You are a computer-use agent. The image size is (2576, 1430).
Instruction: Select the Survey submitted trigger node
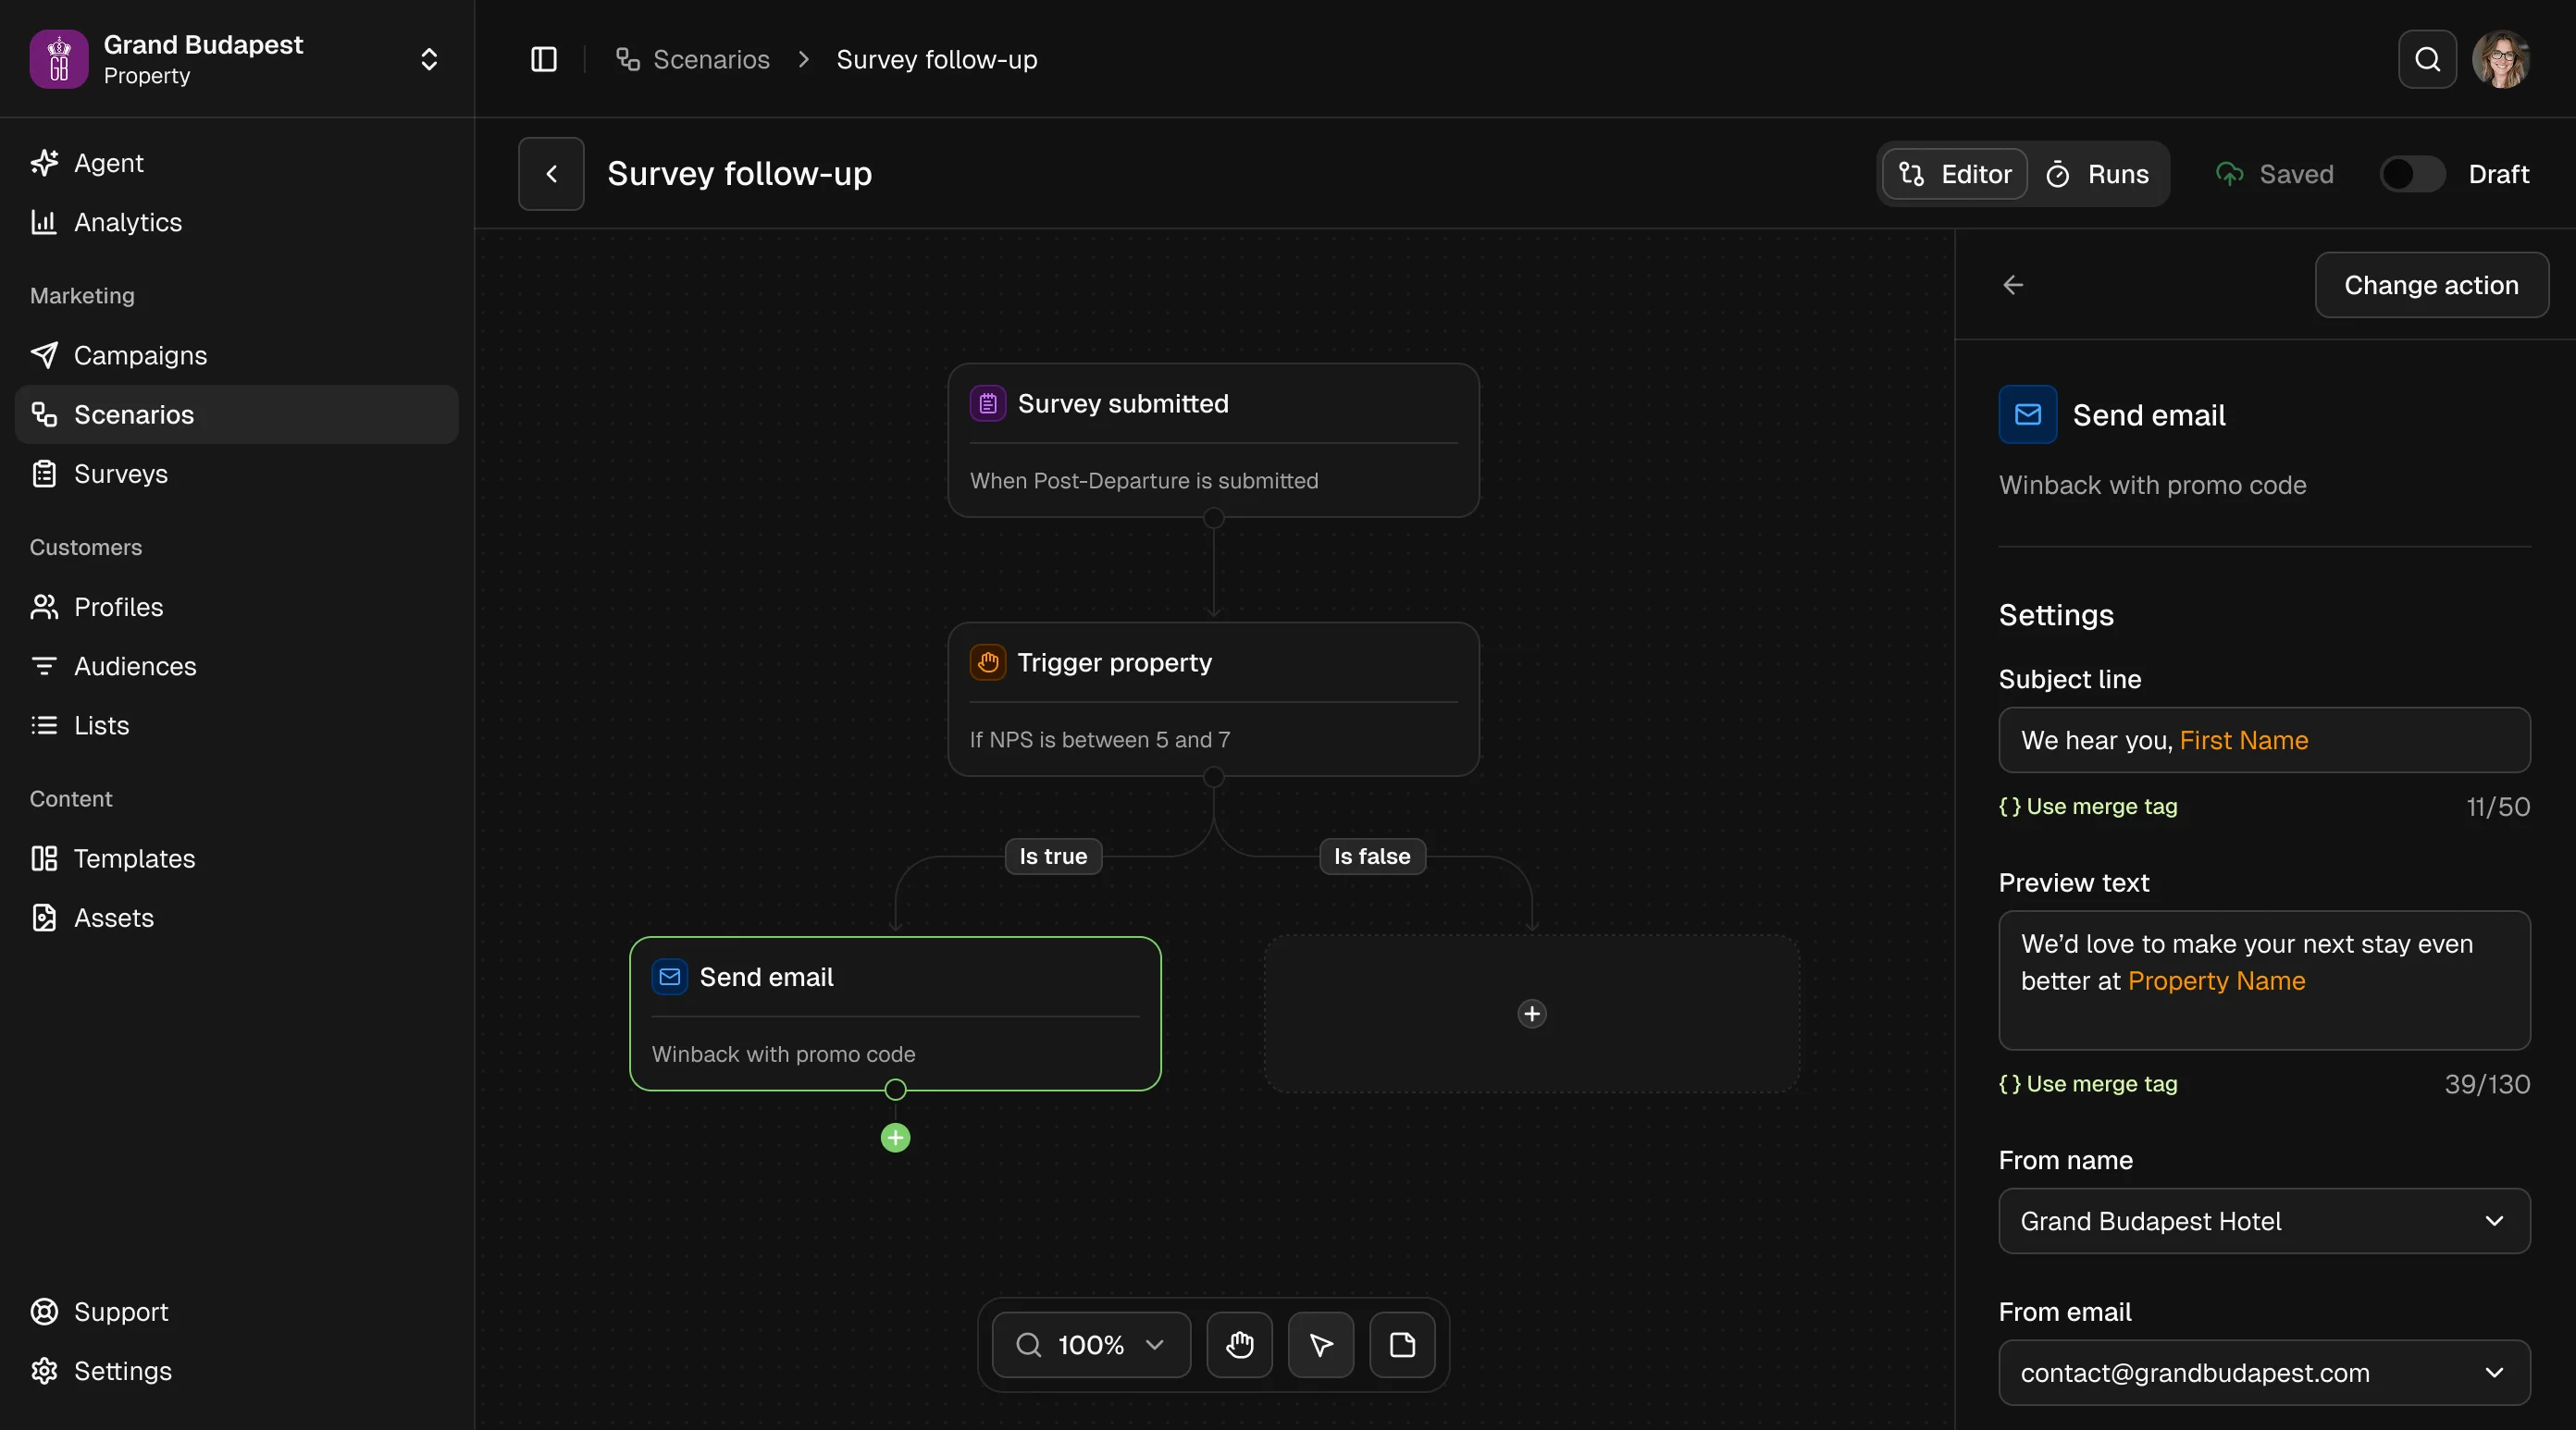1213,440
